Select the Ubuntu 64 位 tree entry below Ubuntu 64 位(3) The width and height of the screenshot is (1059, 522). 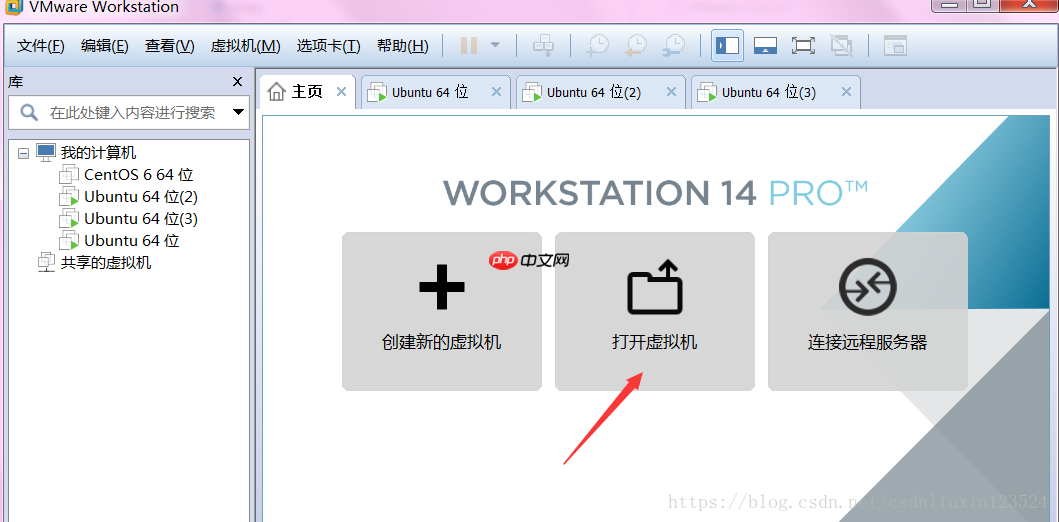[132, 240]
